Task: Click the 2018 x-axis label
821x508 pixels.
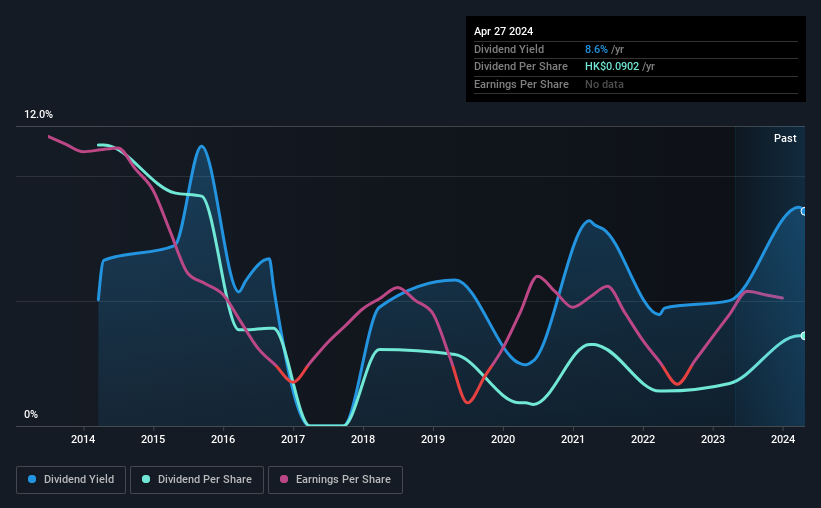Action: pyautogui.click(x=363, y=439)
